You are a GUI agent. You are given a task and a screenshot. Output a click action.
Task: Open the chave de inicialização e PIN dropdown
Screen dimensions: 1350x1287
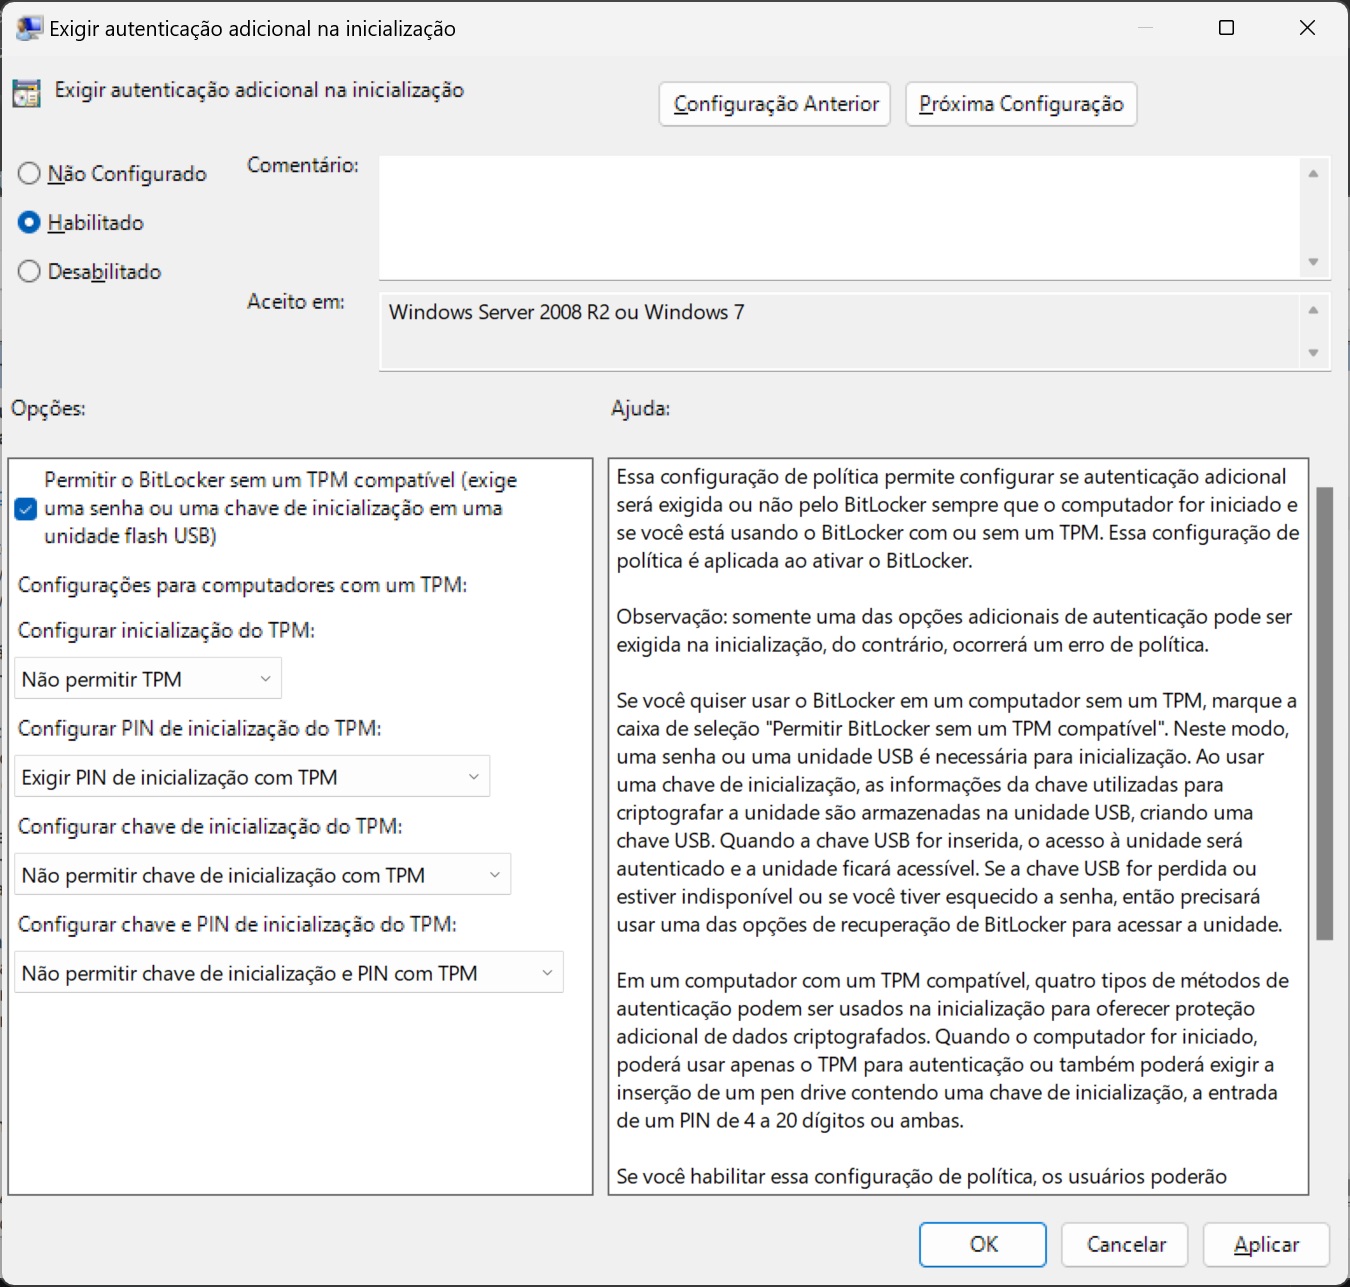pos(289,973)
